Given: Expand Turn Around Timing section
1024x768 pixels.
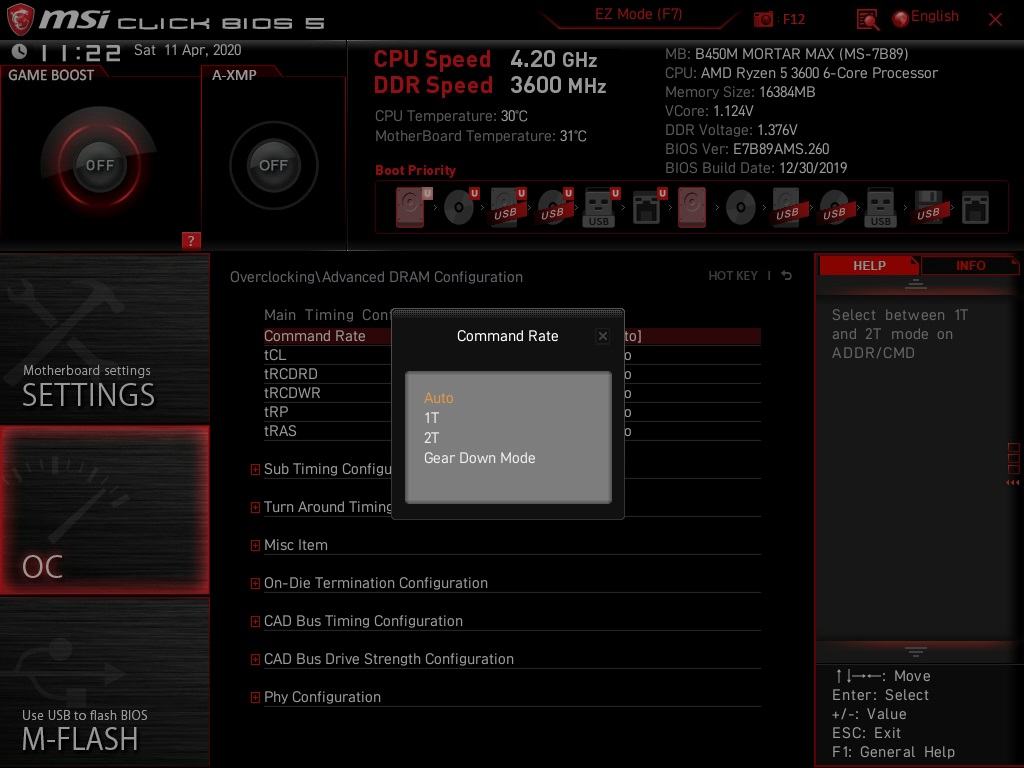Looking at the screenshot, I should (255, 507).
